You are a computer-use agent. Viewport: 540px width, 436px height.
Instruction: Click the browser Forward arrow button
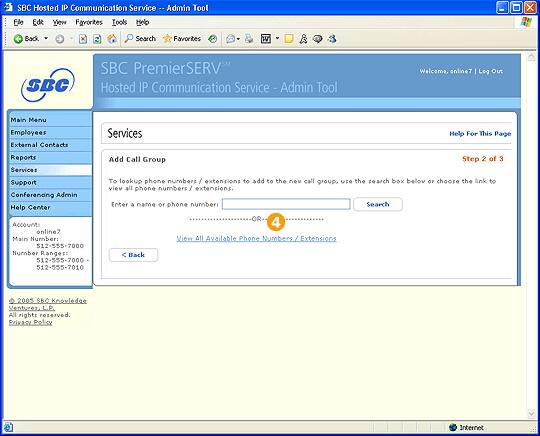coord(60,39)
